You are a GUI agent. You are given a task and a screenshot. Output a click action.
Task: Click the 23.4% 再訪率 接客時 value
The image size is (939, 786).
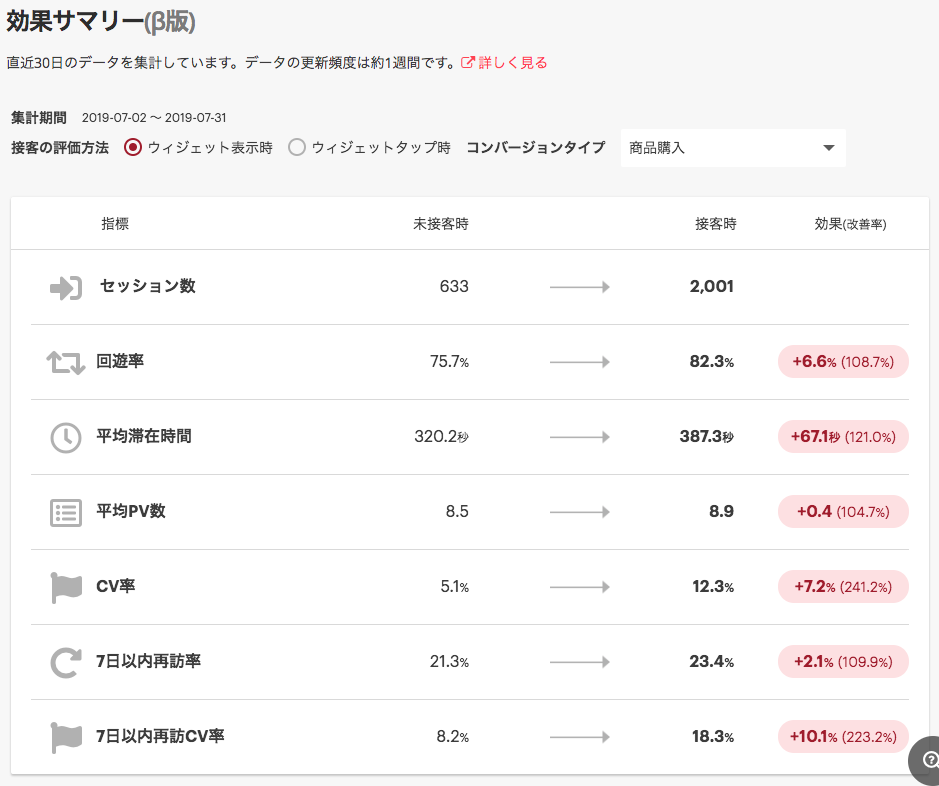[711, 661]
